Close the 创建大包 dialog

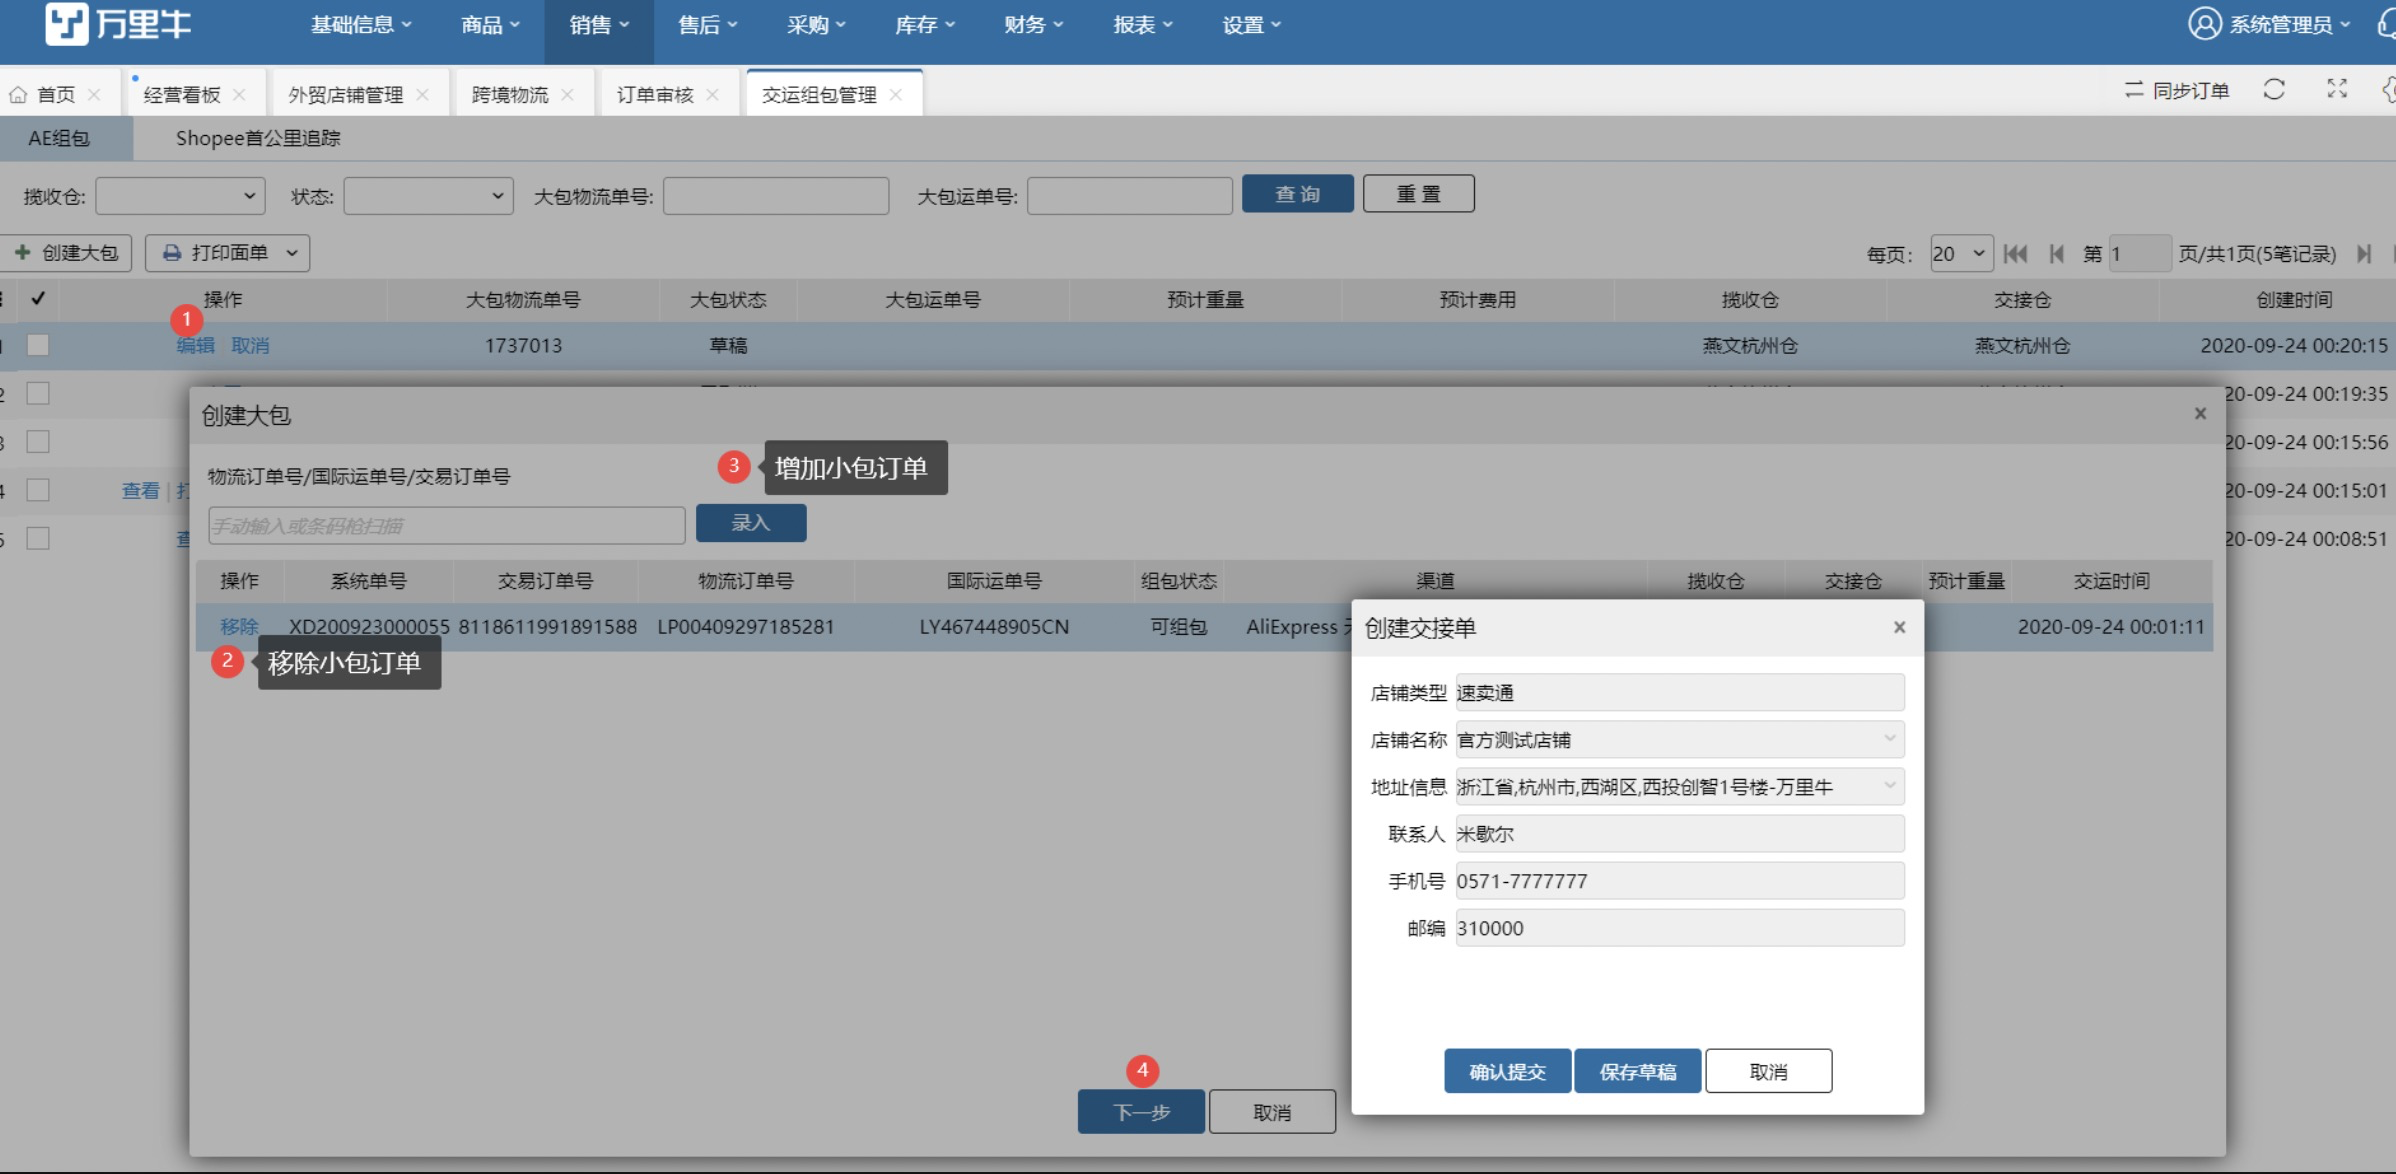coord(2200,413)
